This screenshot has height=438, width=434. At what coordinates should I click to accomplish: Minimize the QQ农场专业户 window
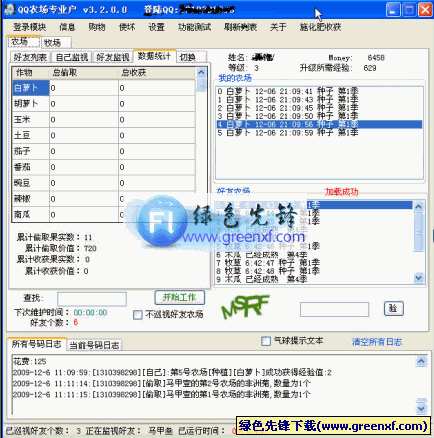click(x=393, y=10)
